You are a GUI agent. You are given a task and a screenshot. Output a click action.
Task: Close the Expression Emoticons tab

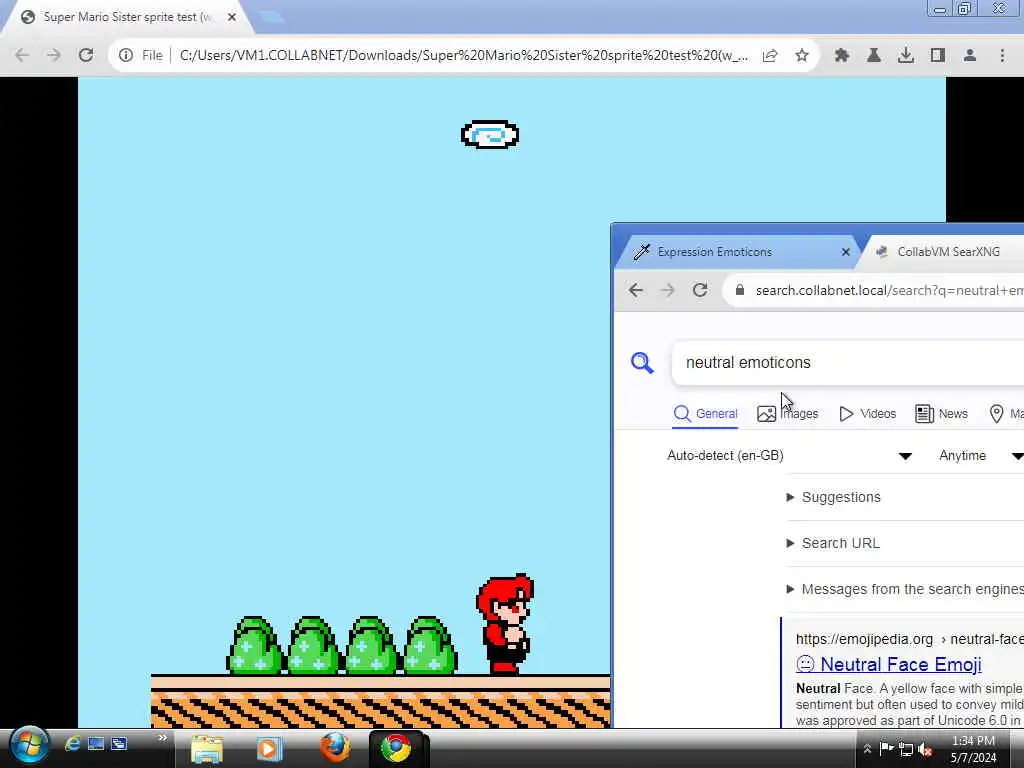[x=846, y=252]
